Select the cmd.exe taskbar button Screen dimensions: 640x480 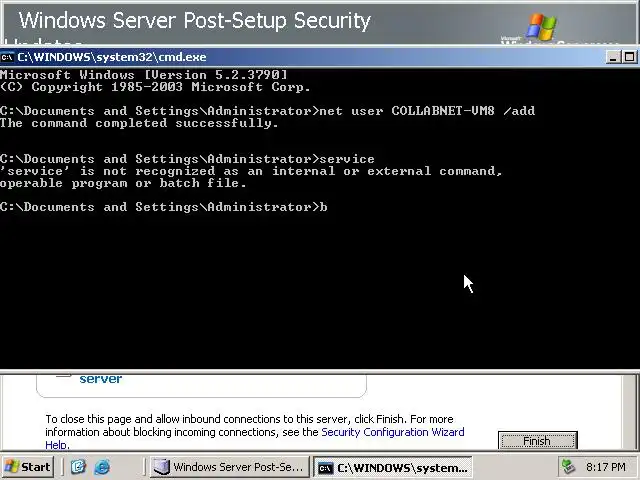coord(393,467)
